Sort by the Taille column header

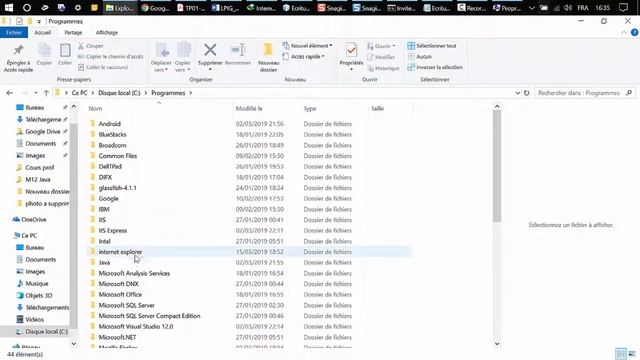coord(378,109)
